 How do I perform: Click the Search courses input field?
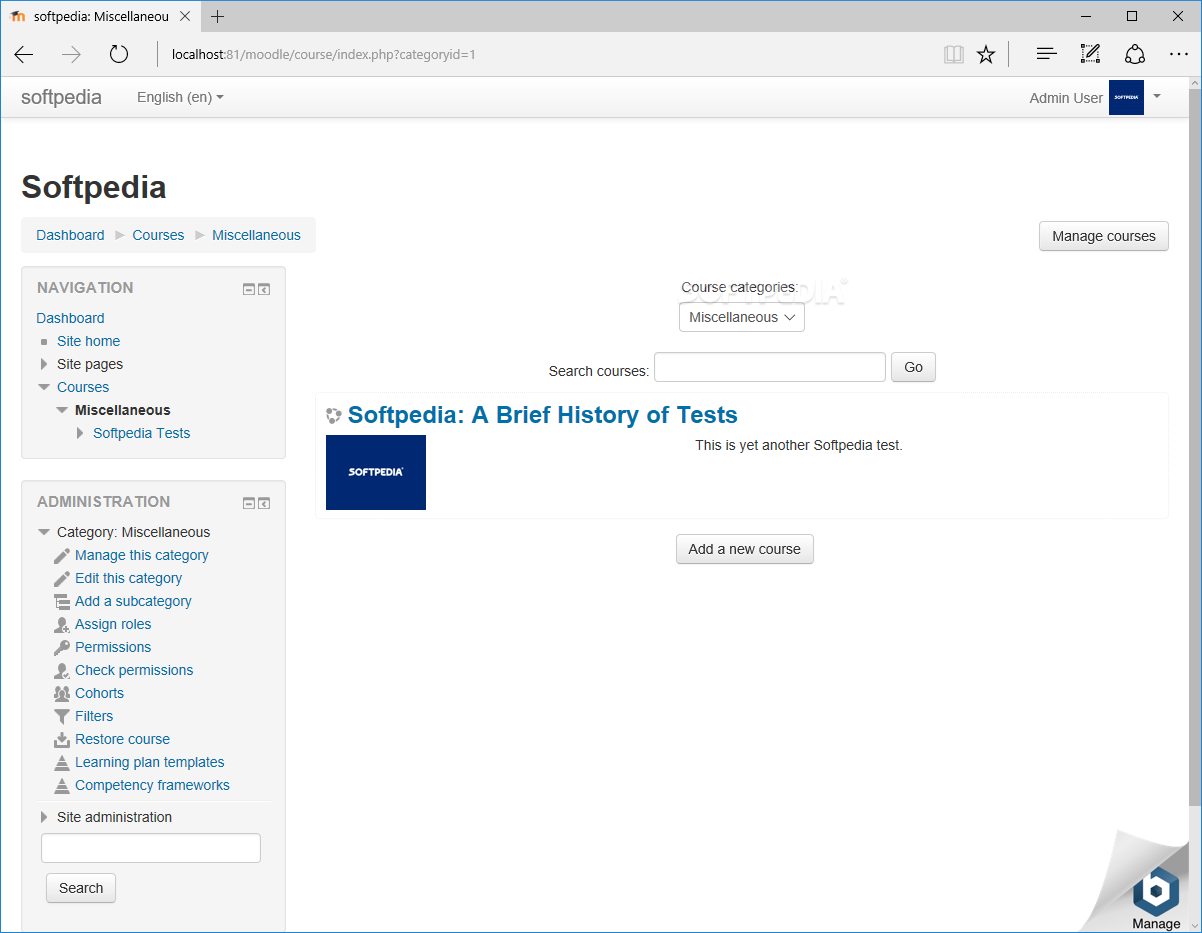pos(770,367)
